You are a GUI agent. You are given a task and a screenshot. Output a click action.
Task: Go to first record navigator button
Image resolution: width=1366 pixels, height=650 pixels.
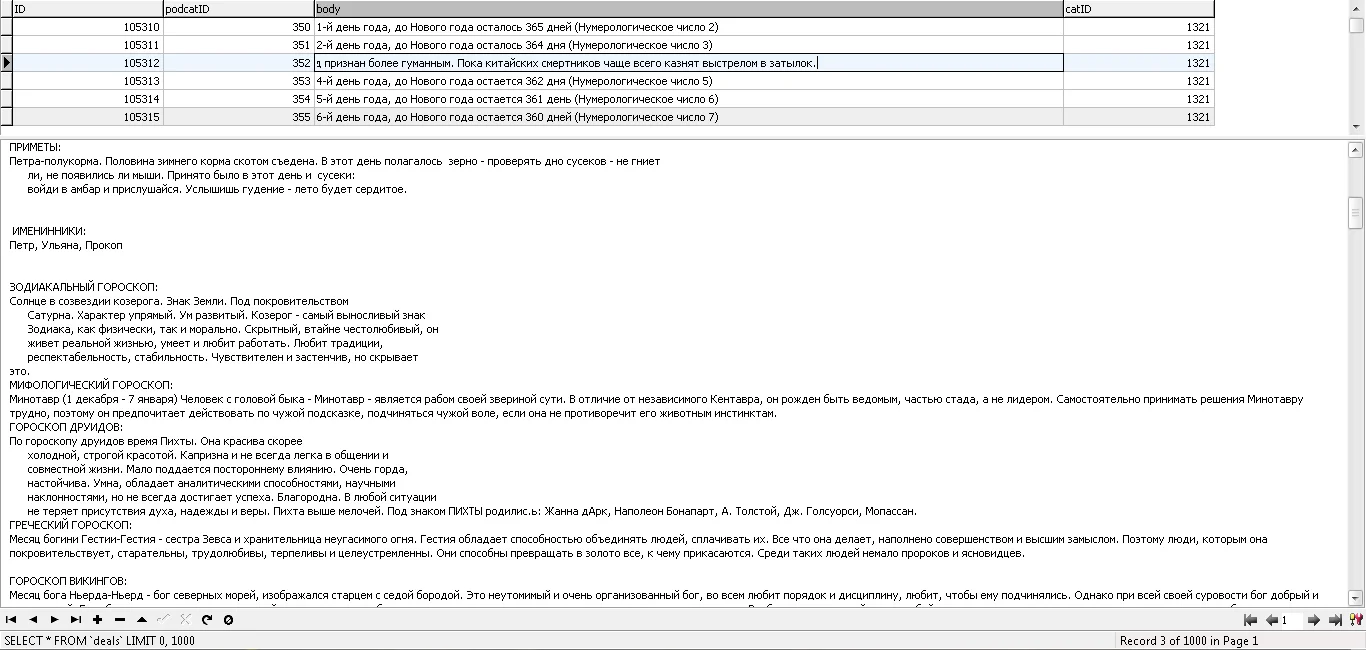click(11, 620)
